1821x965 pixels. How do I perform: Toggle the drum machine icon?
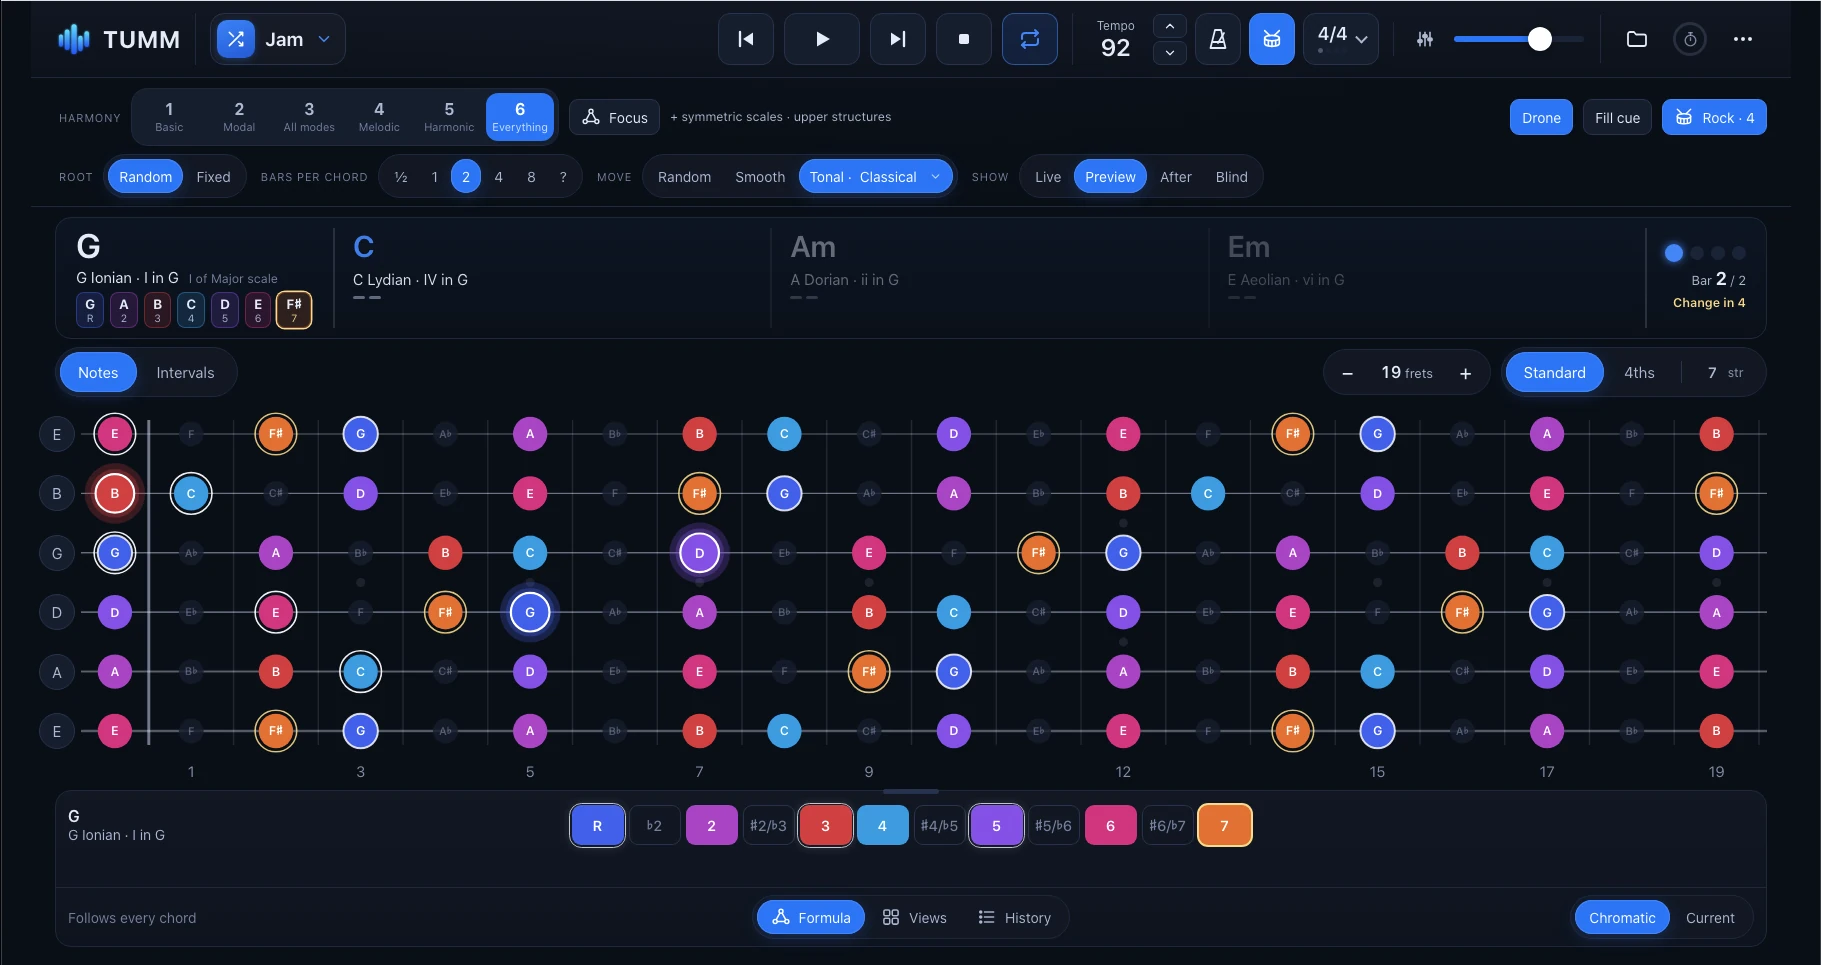(1271, 39)
